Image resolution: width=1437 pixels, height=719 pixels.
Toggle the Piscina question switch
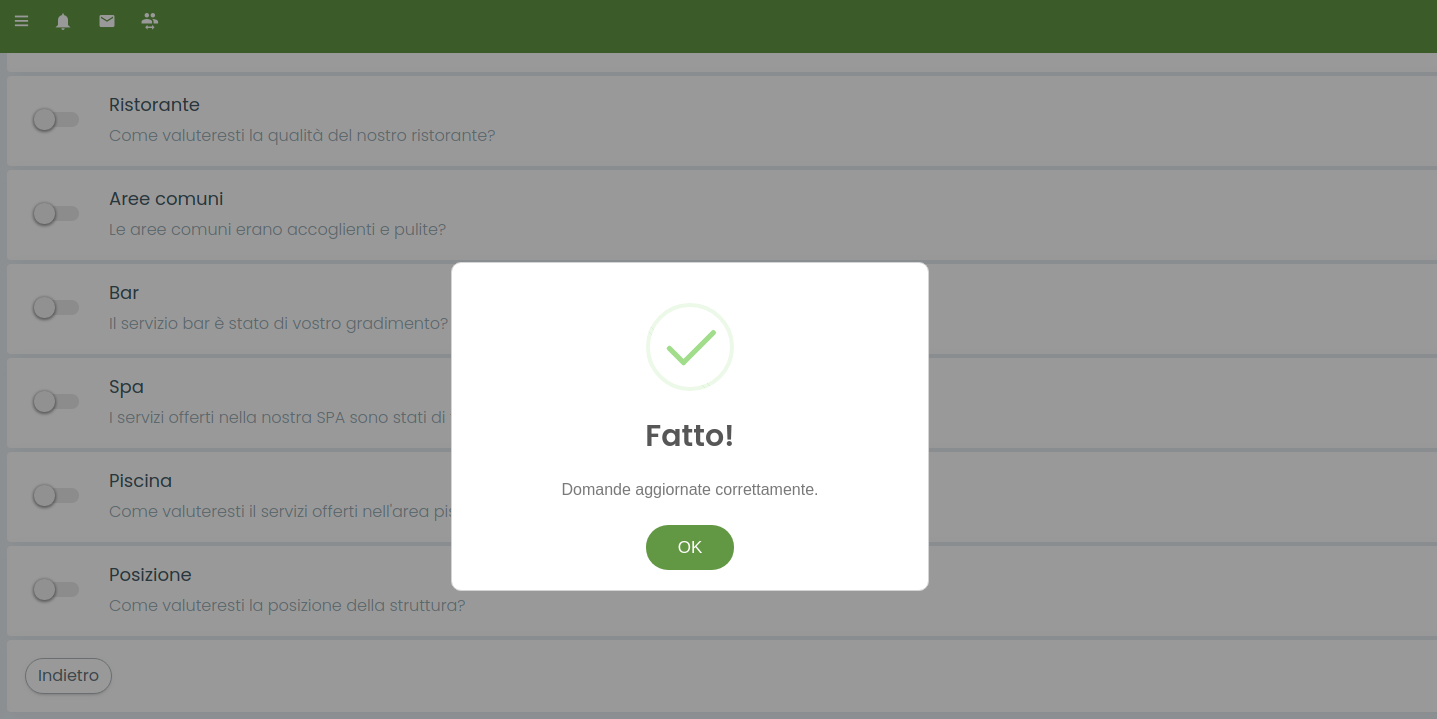[x=55, y=496]
